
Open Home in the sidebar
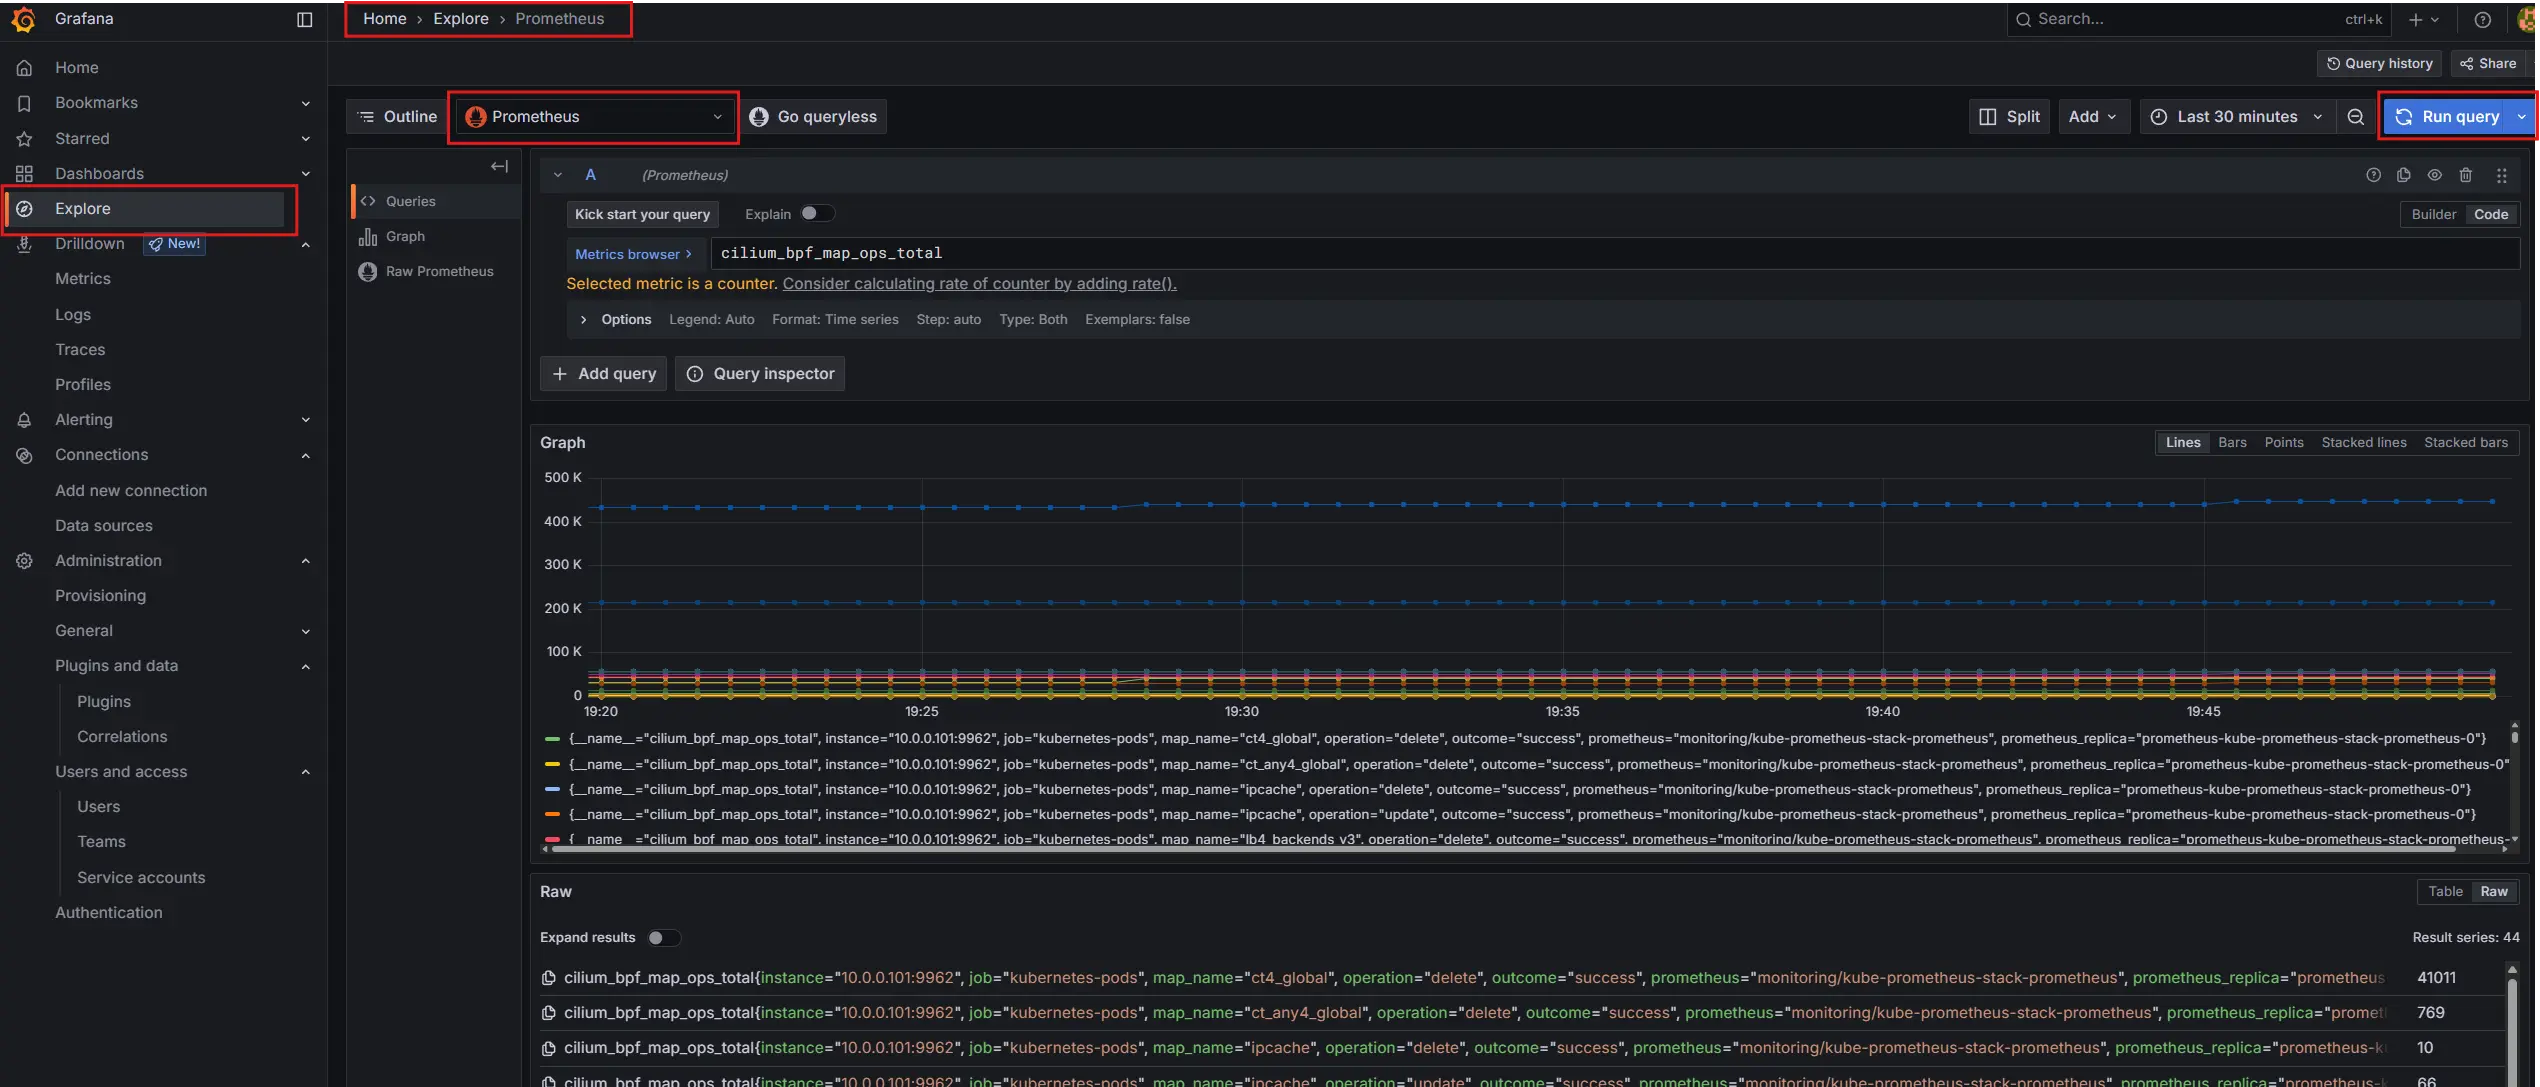coord(76,68)
